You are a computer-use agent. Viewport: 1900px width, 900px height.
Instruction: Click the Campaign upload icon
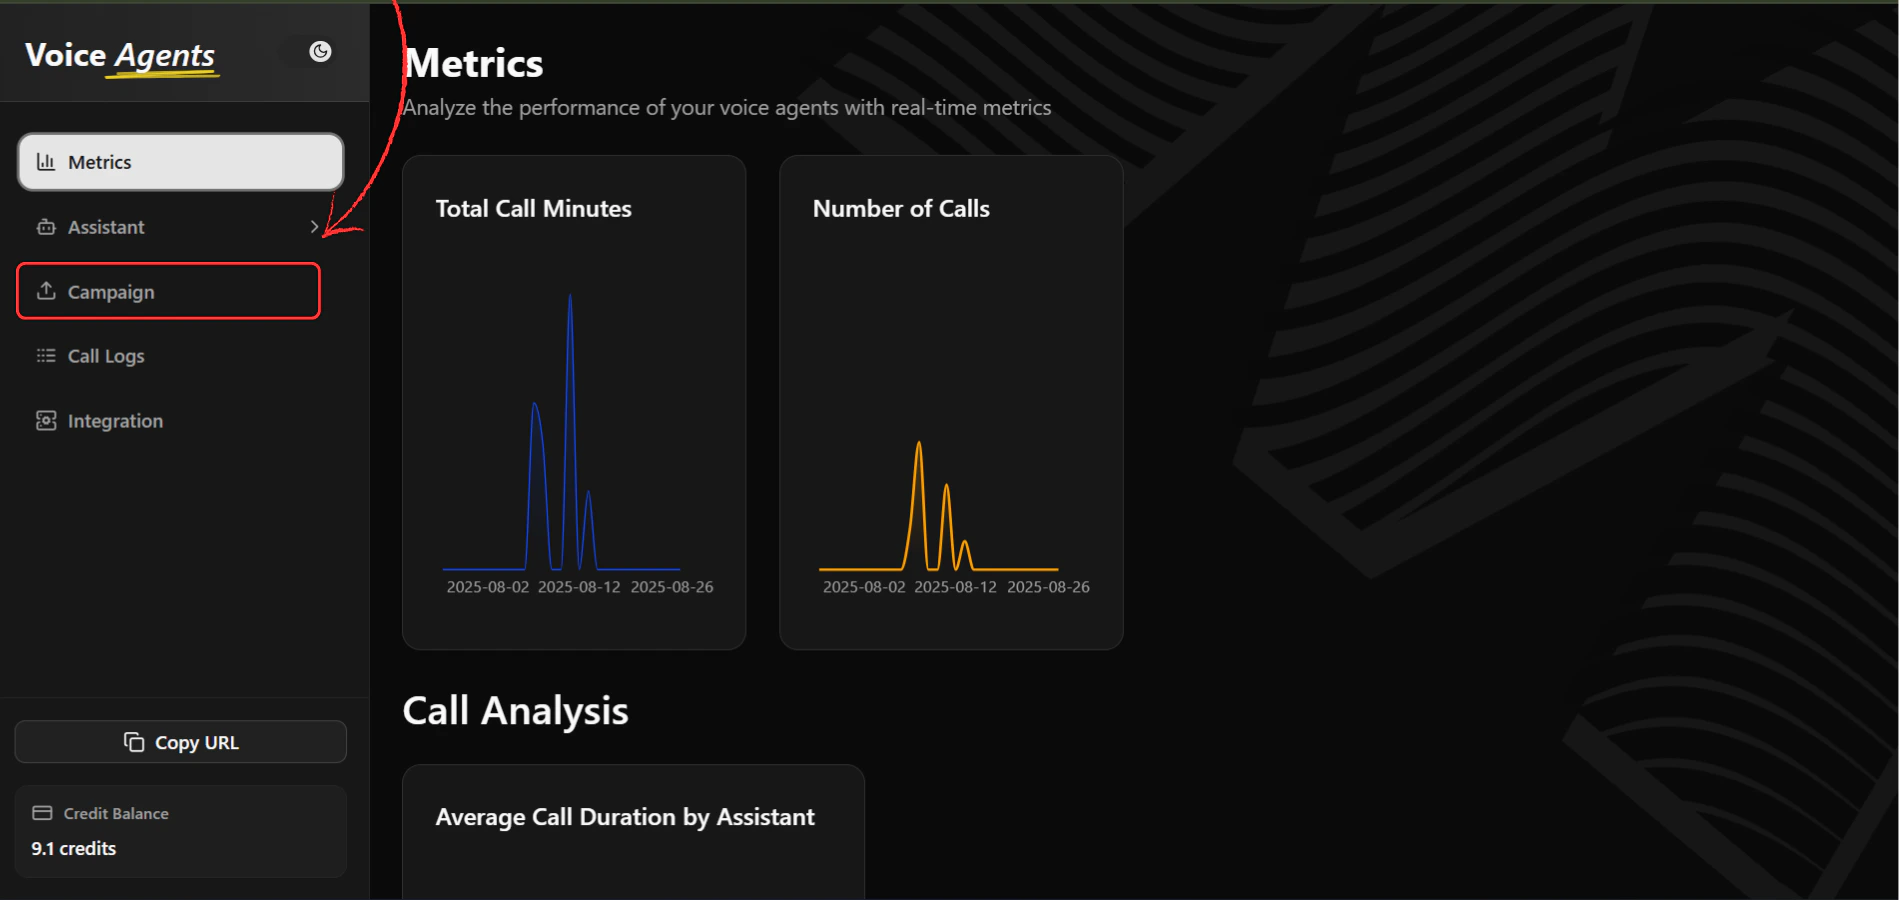(46, 291)
